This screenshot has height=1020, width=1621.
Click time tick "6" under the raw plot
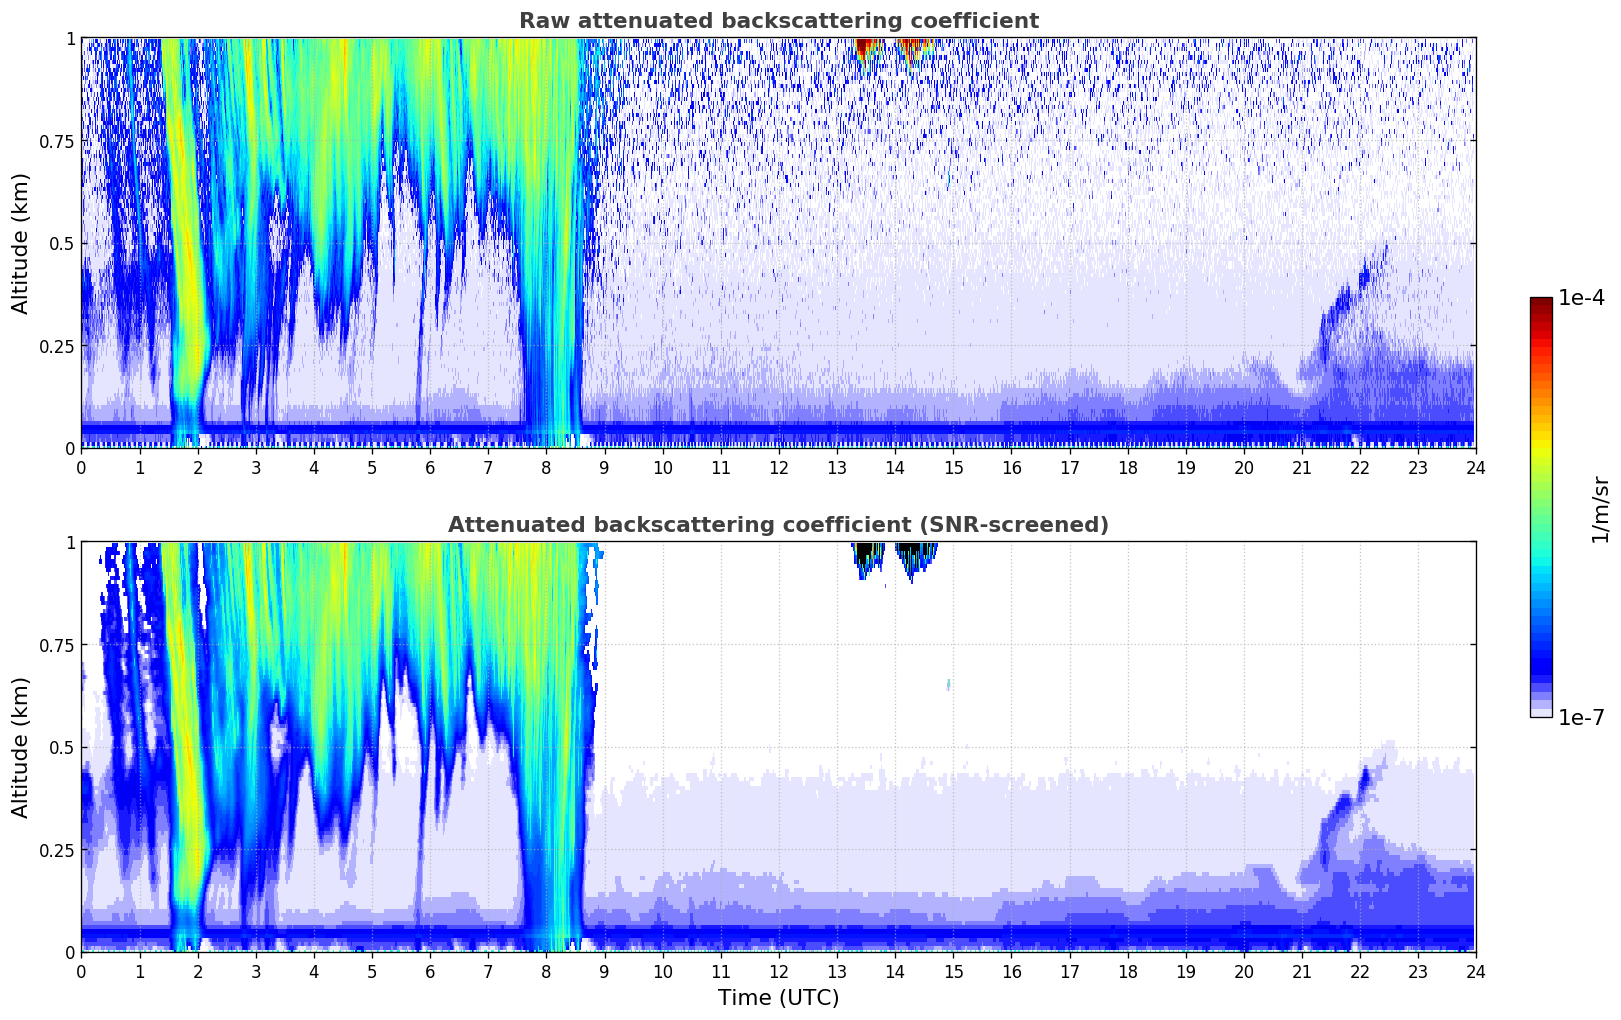point(430,467)
